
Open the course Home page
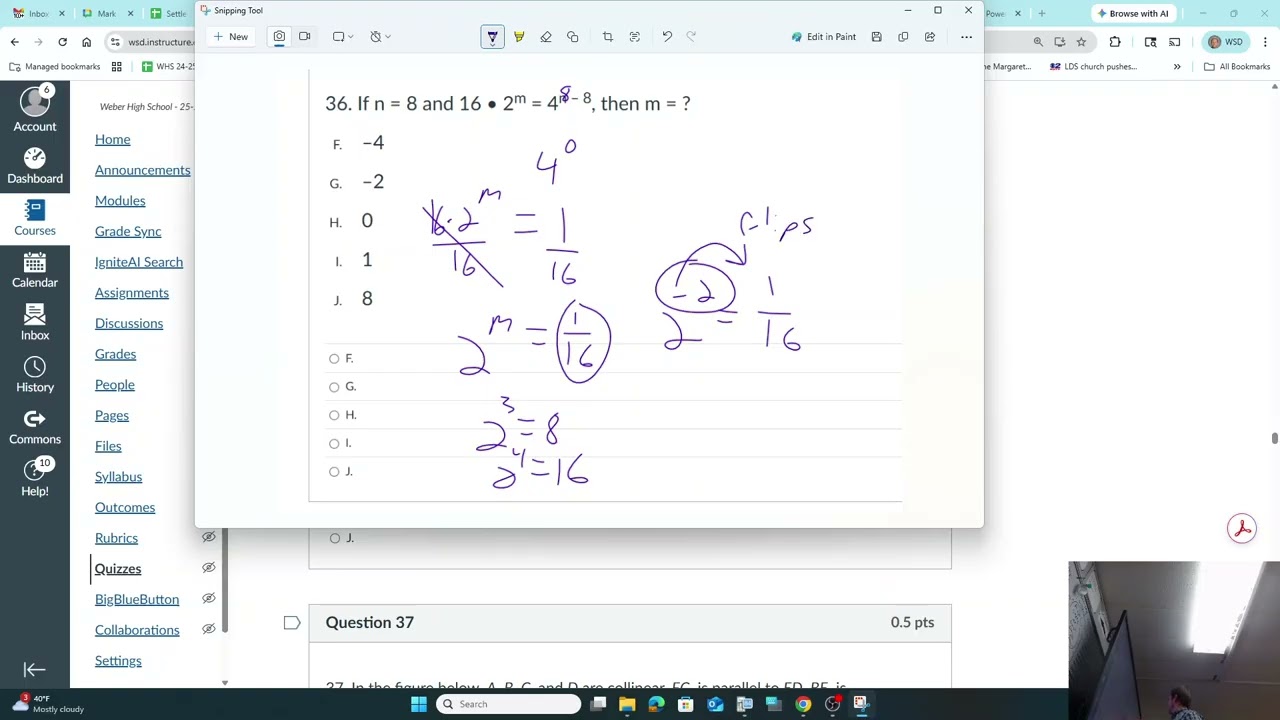point(112,140)
